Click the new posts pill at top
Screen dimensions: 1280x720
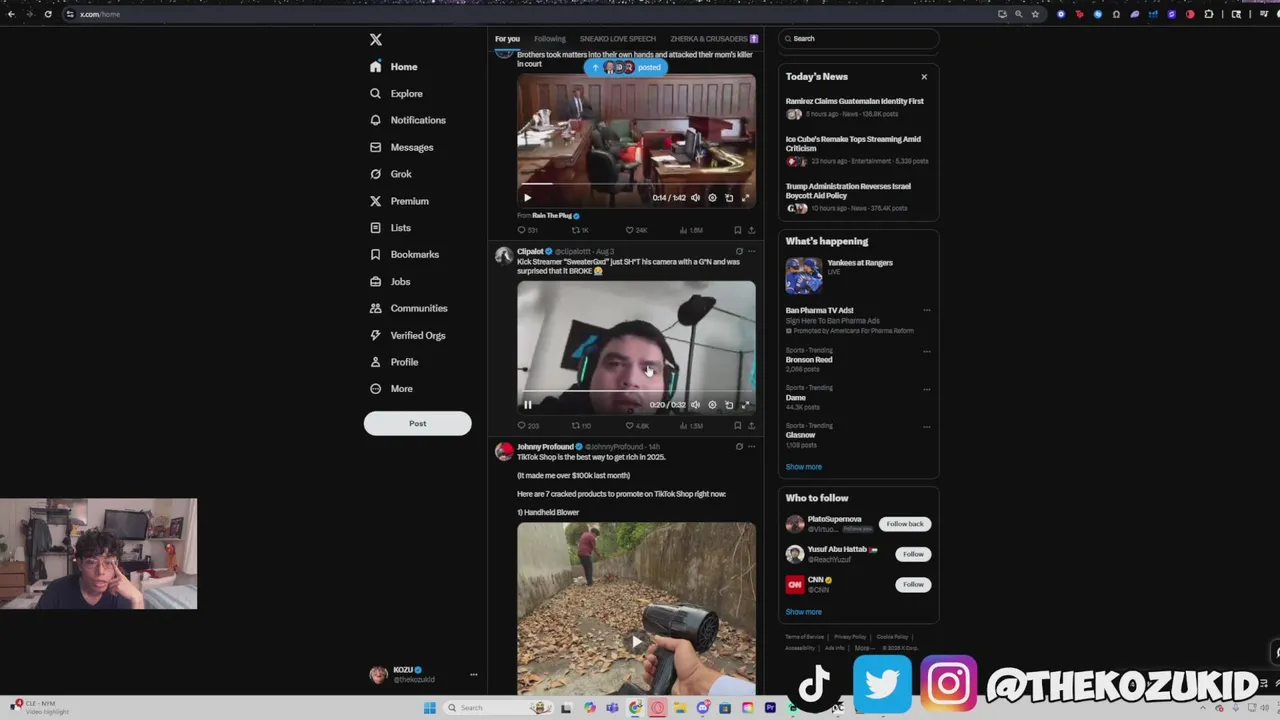tap(625, 67)
